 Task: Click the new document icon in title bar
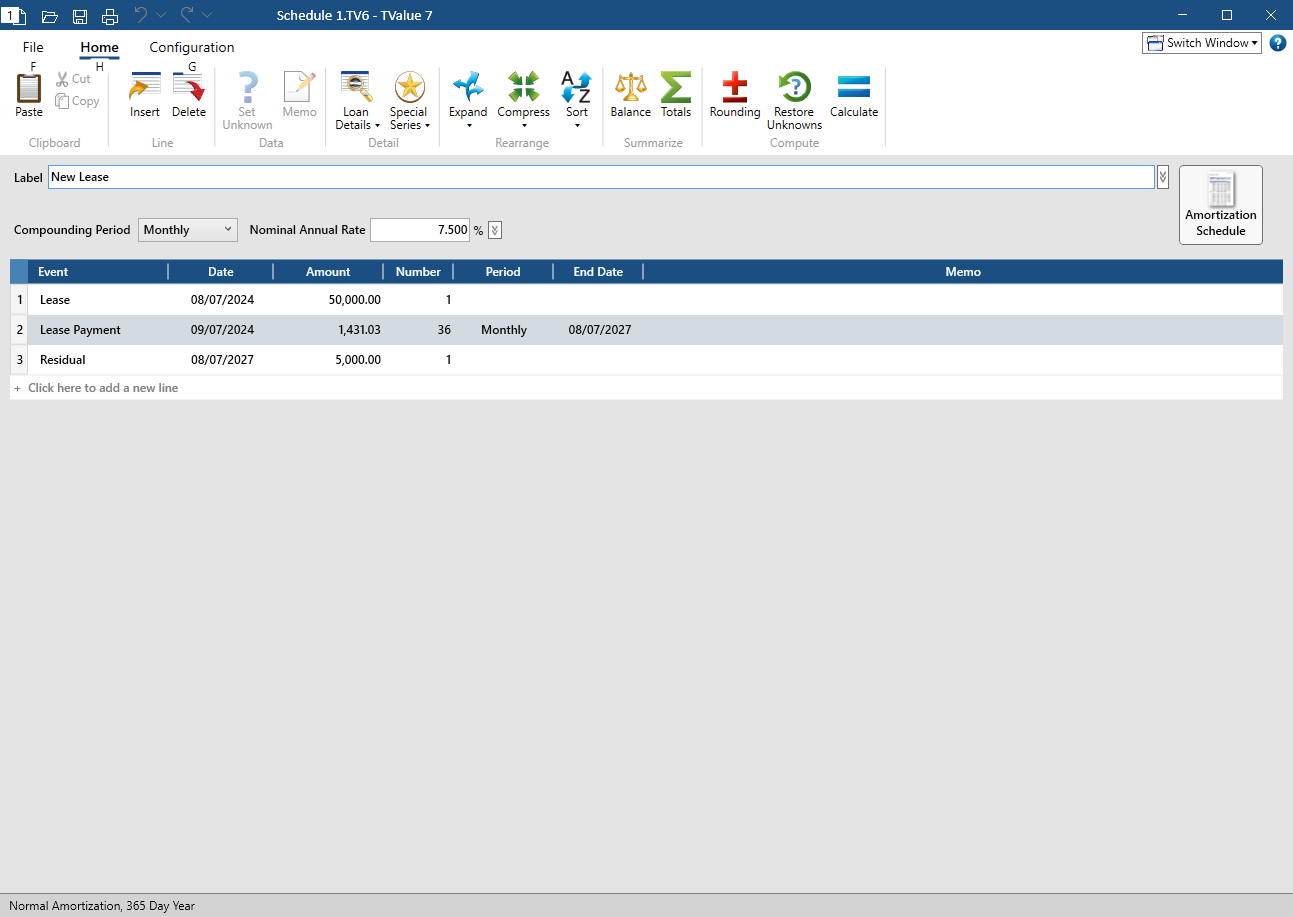(13, 15)
